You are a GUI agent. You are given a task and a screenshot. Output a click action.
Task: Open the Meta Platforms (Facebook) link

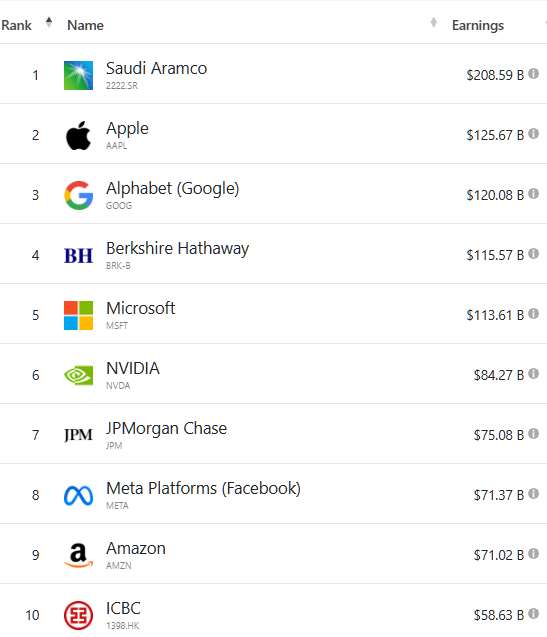click(x=203, y=488)
